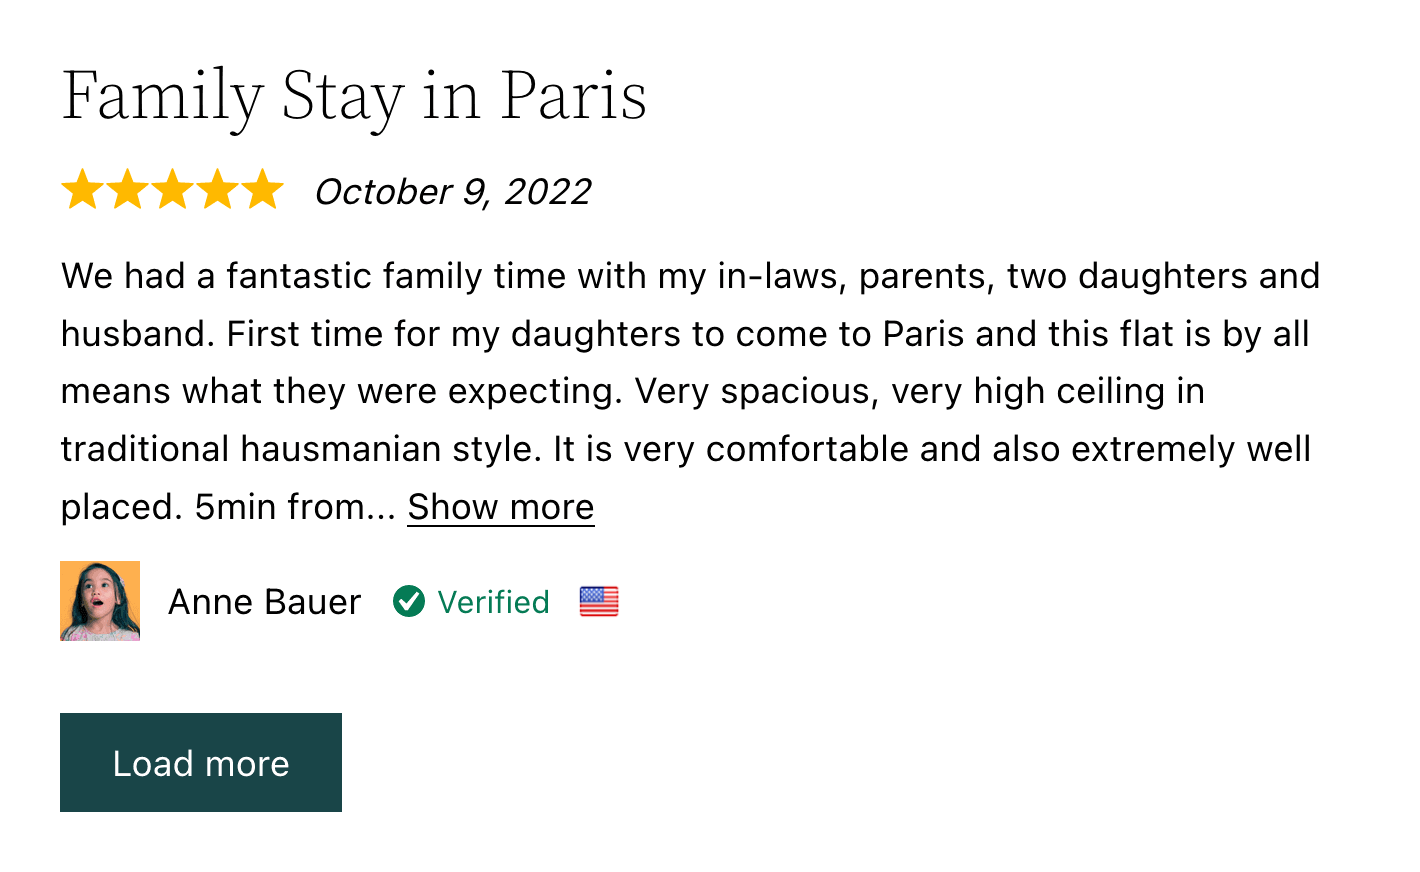Image resolution: width=1420 pixels, height=872 pixels.
Task: Click the green Verified label text
Action: (493, 602)
